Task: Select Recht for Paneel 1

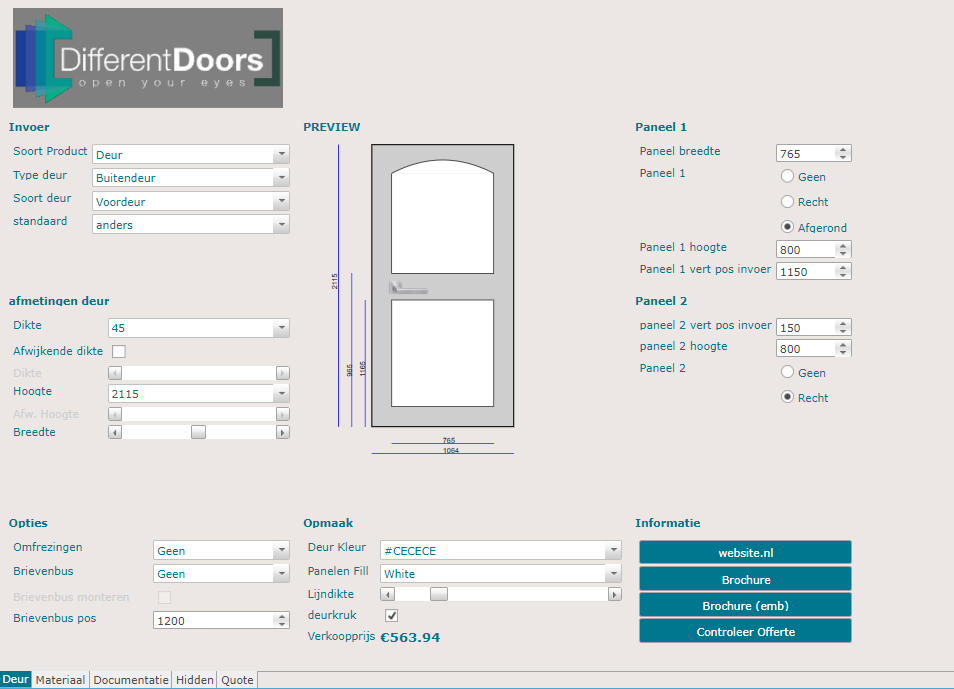Action: click(x=787, y=201)
